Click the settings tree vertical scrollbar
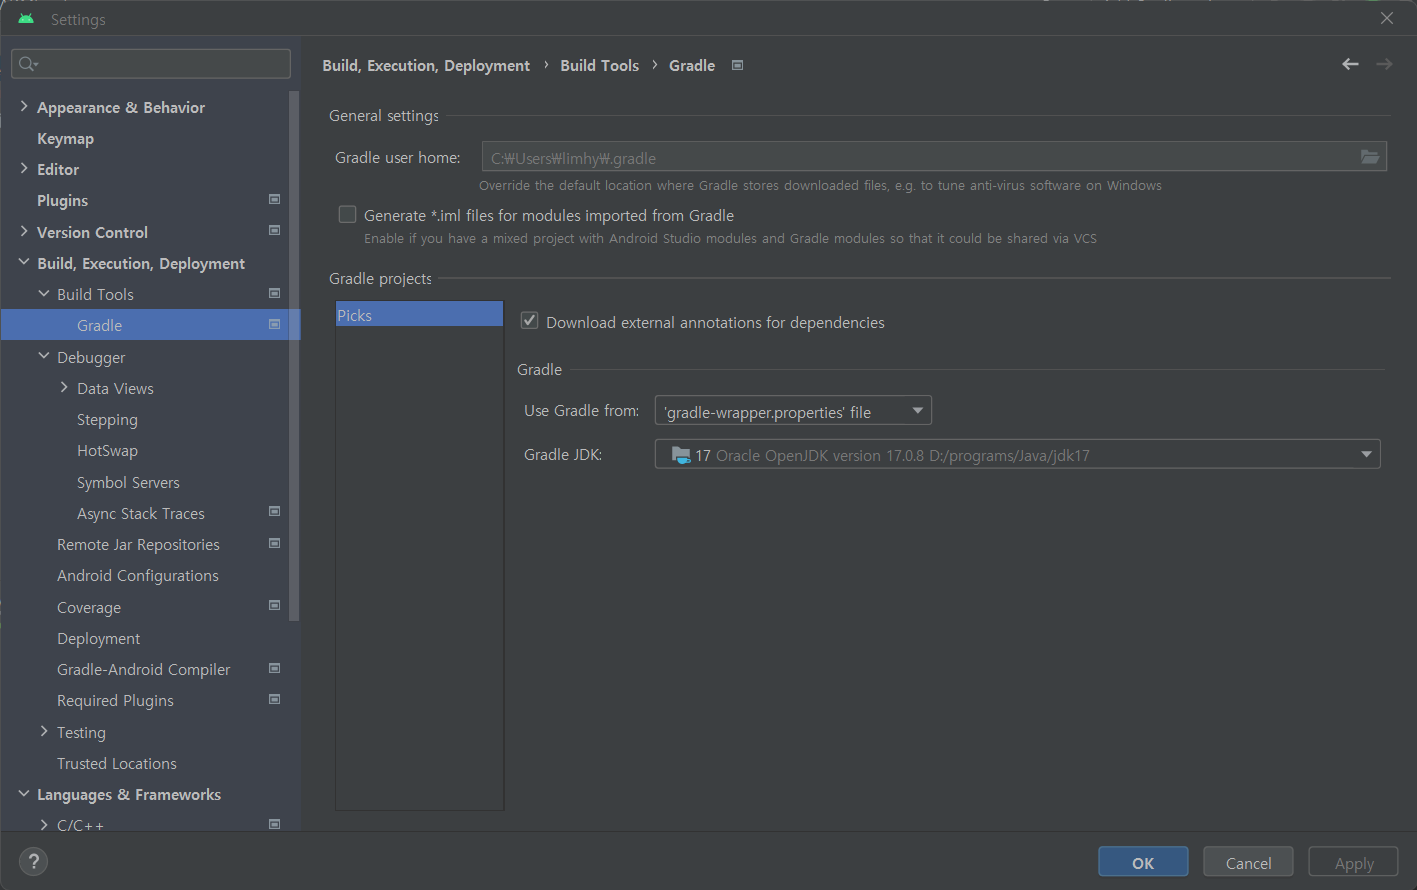This screenshot has height=890, width=1417. tap(294, 356)
